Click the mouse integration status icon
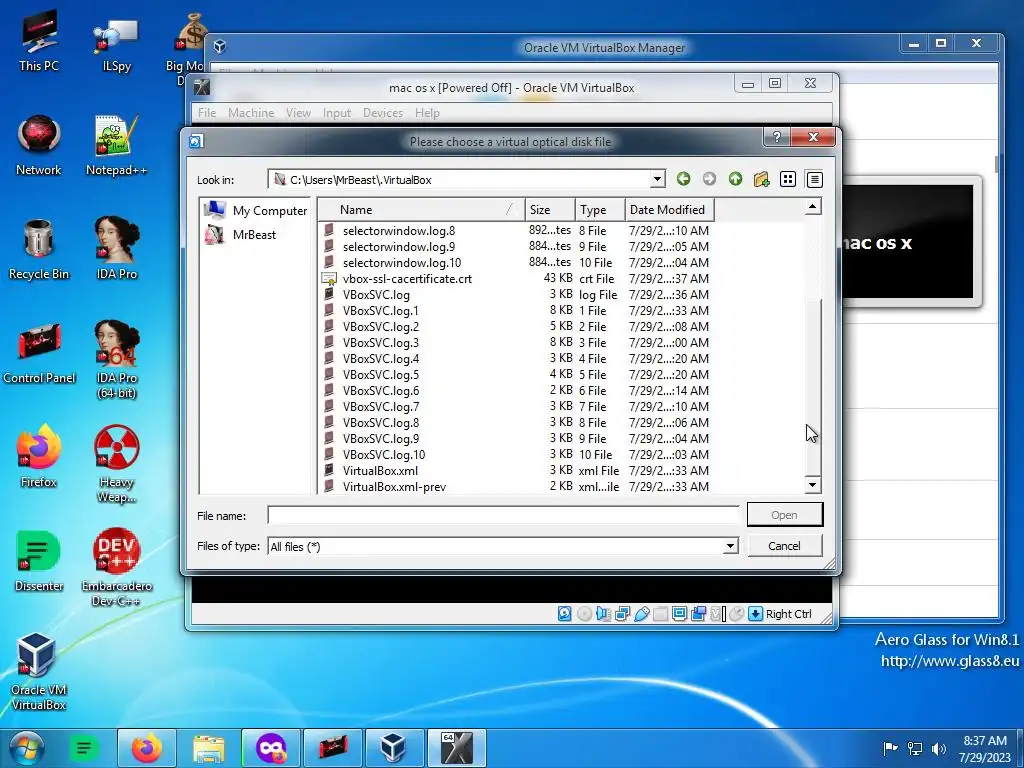1024x768 pixels. [x=737, y=614]
